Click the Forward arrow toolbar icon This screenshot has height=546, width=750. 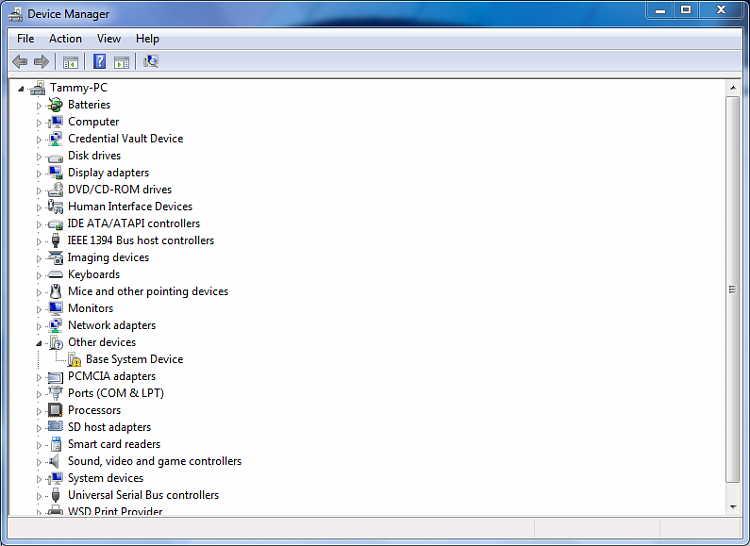tap(42, 62)
